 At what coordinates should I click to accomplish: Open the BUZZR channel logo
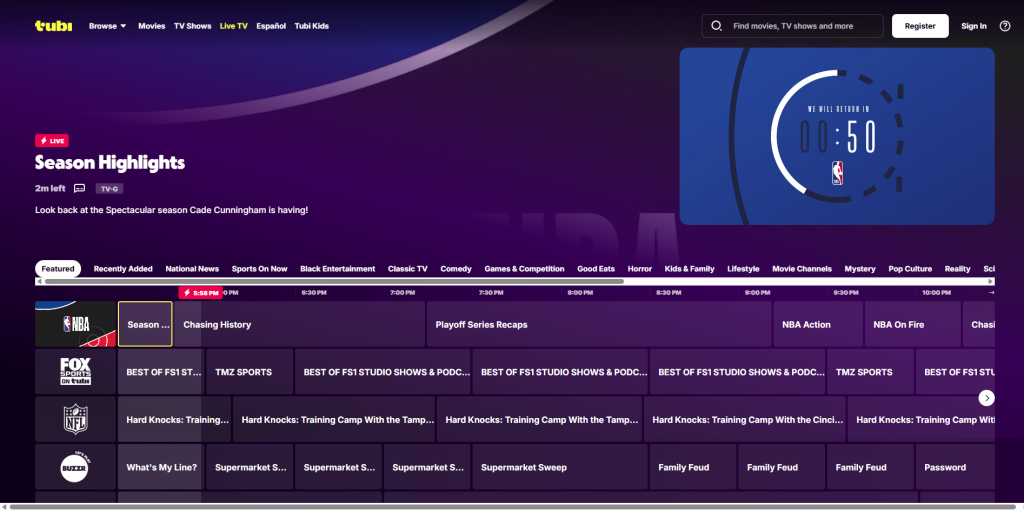[75, 467]
